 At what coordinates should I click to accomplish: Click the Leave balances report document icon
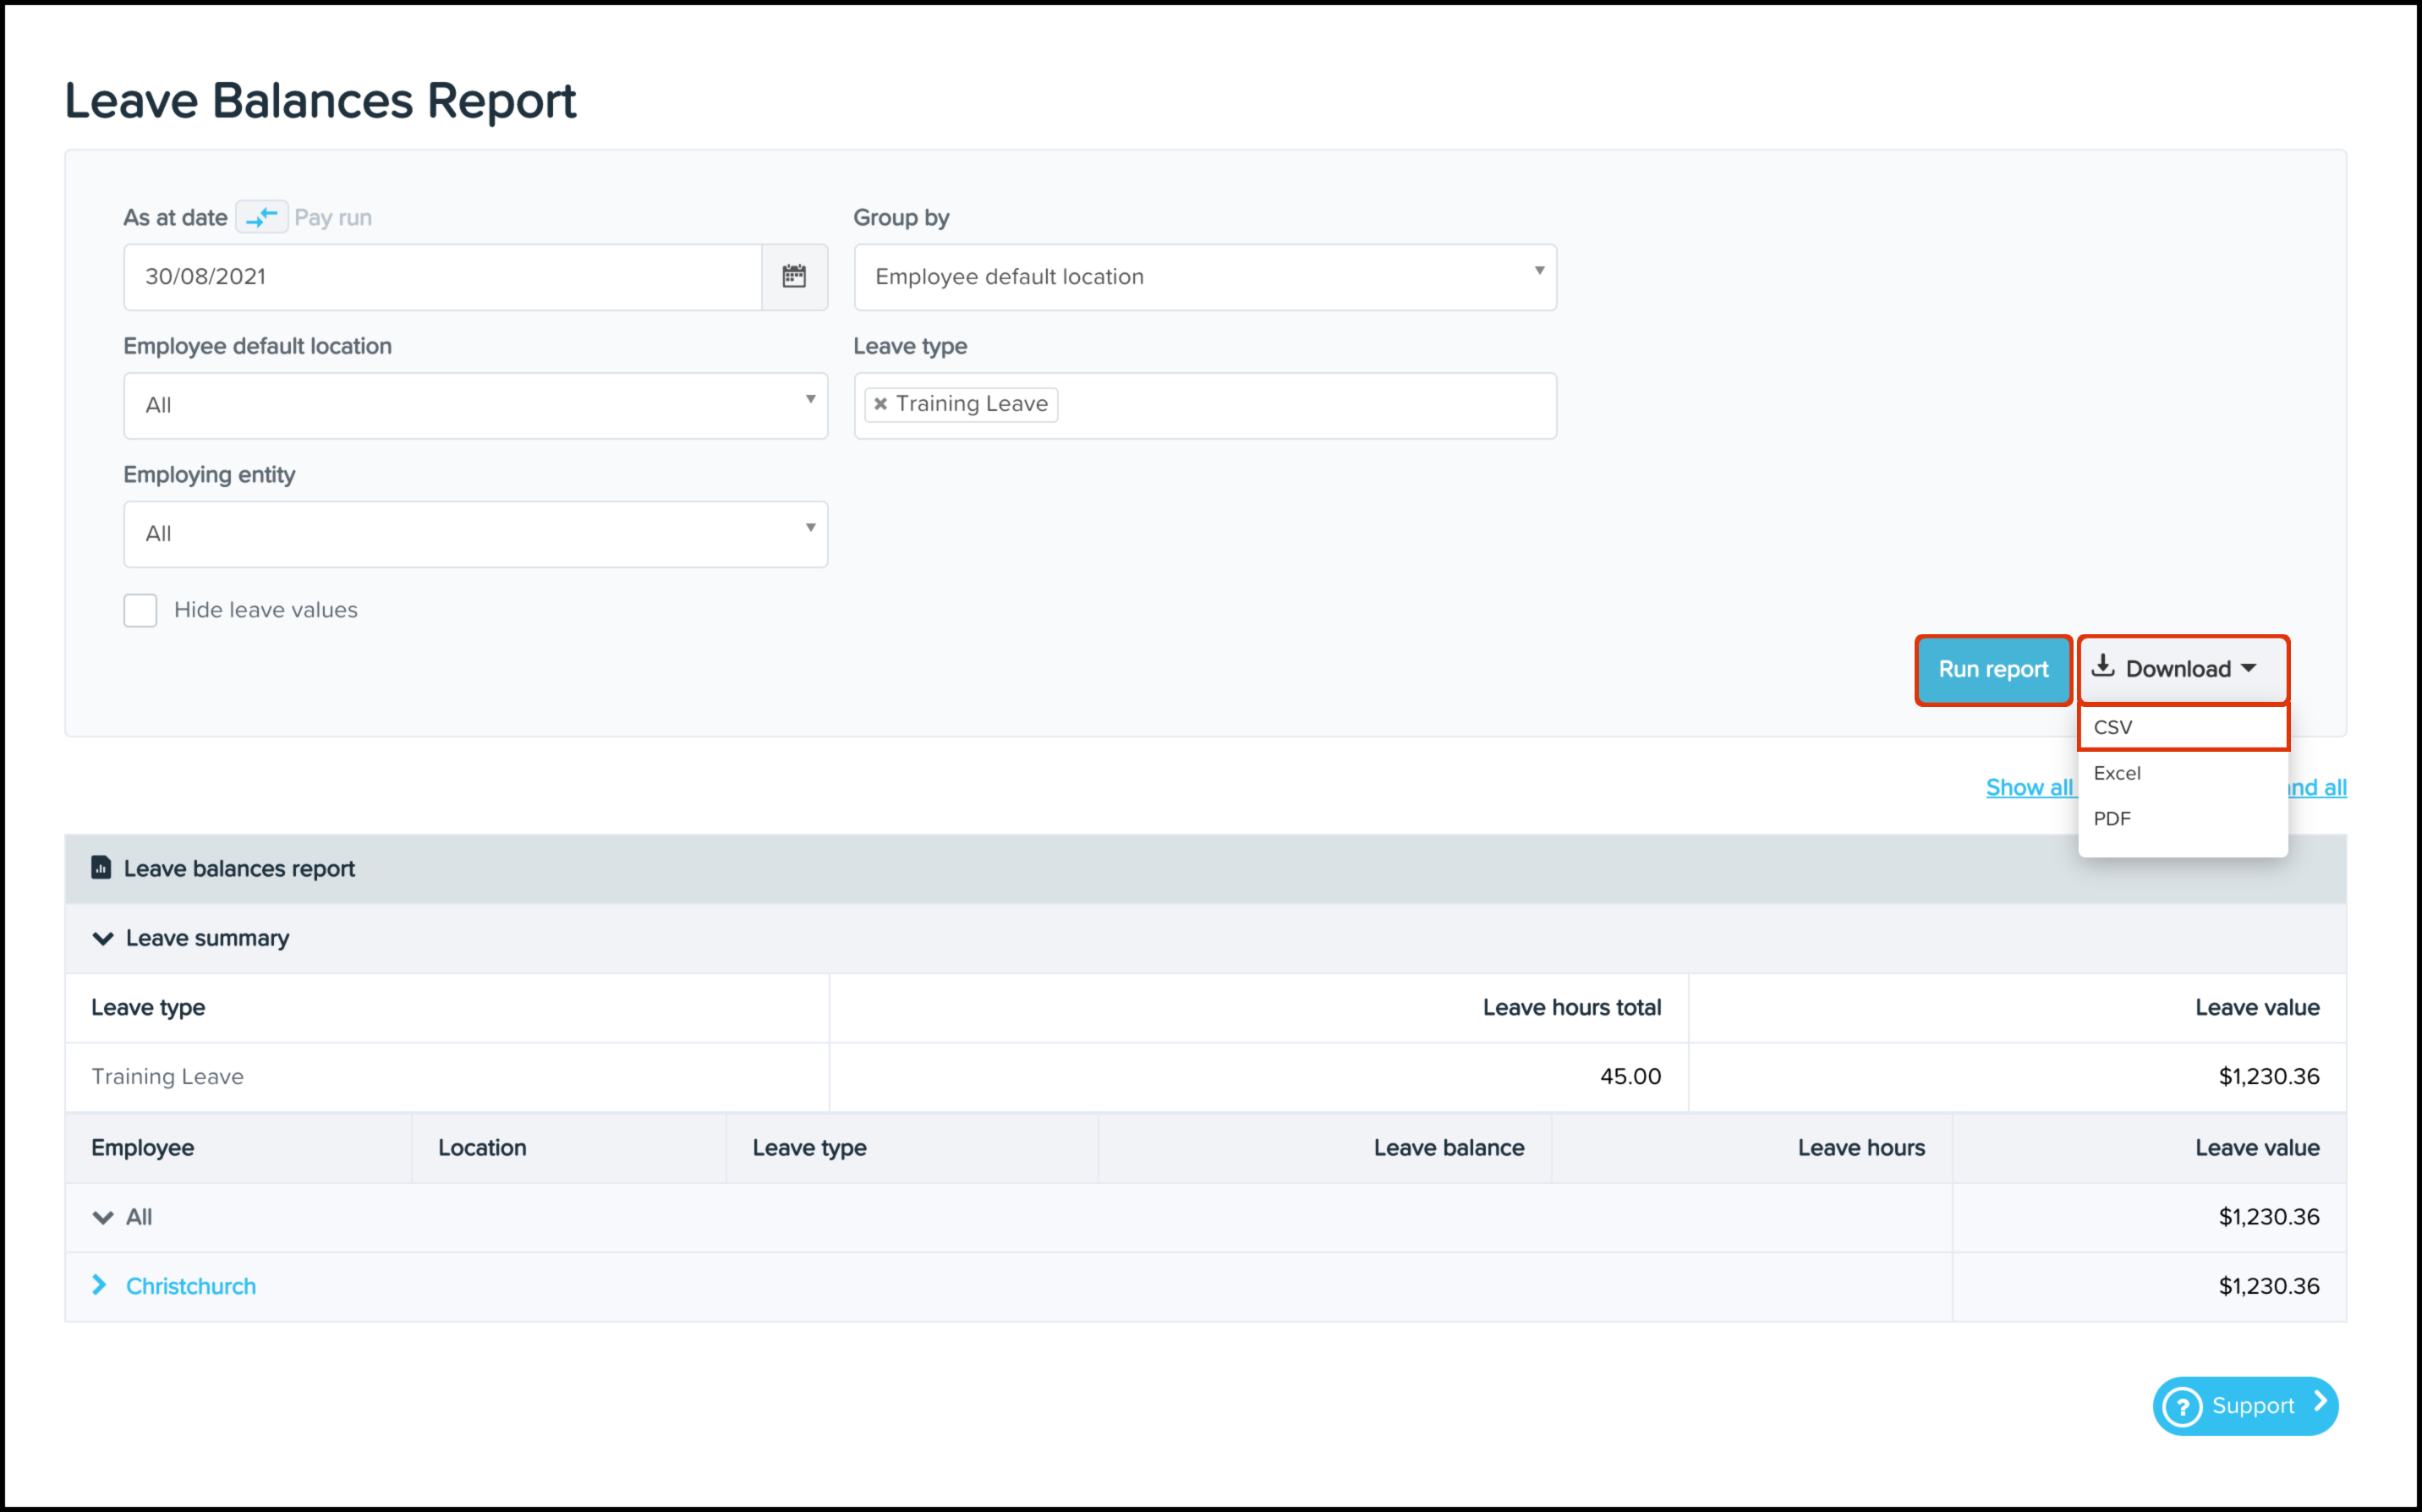coord(101,867)
